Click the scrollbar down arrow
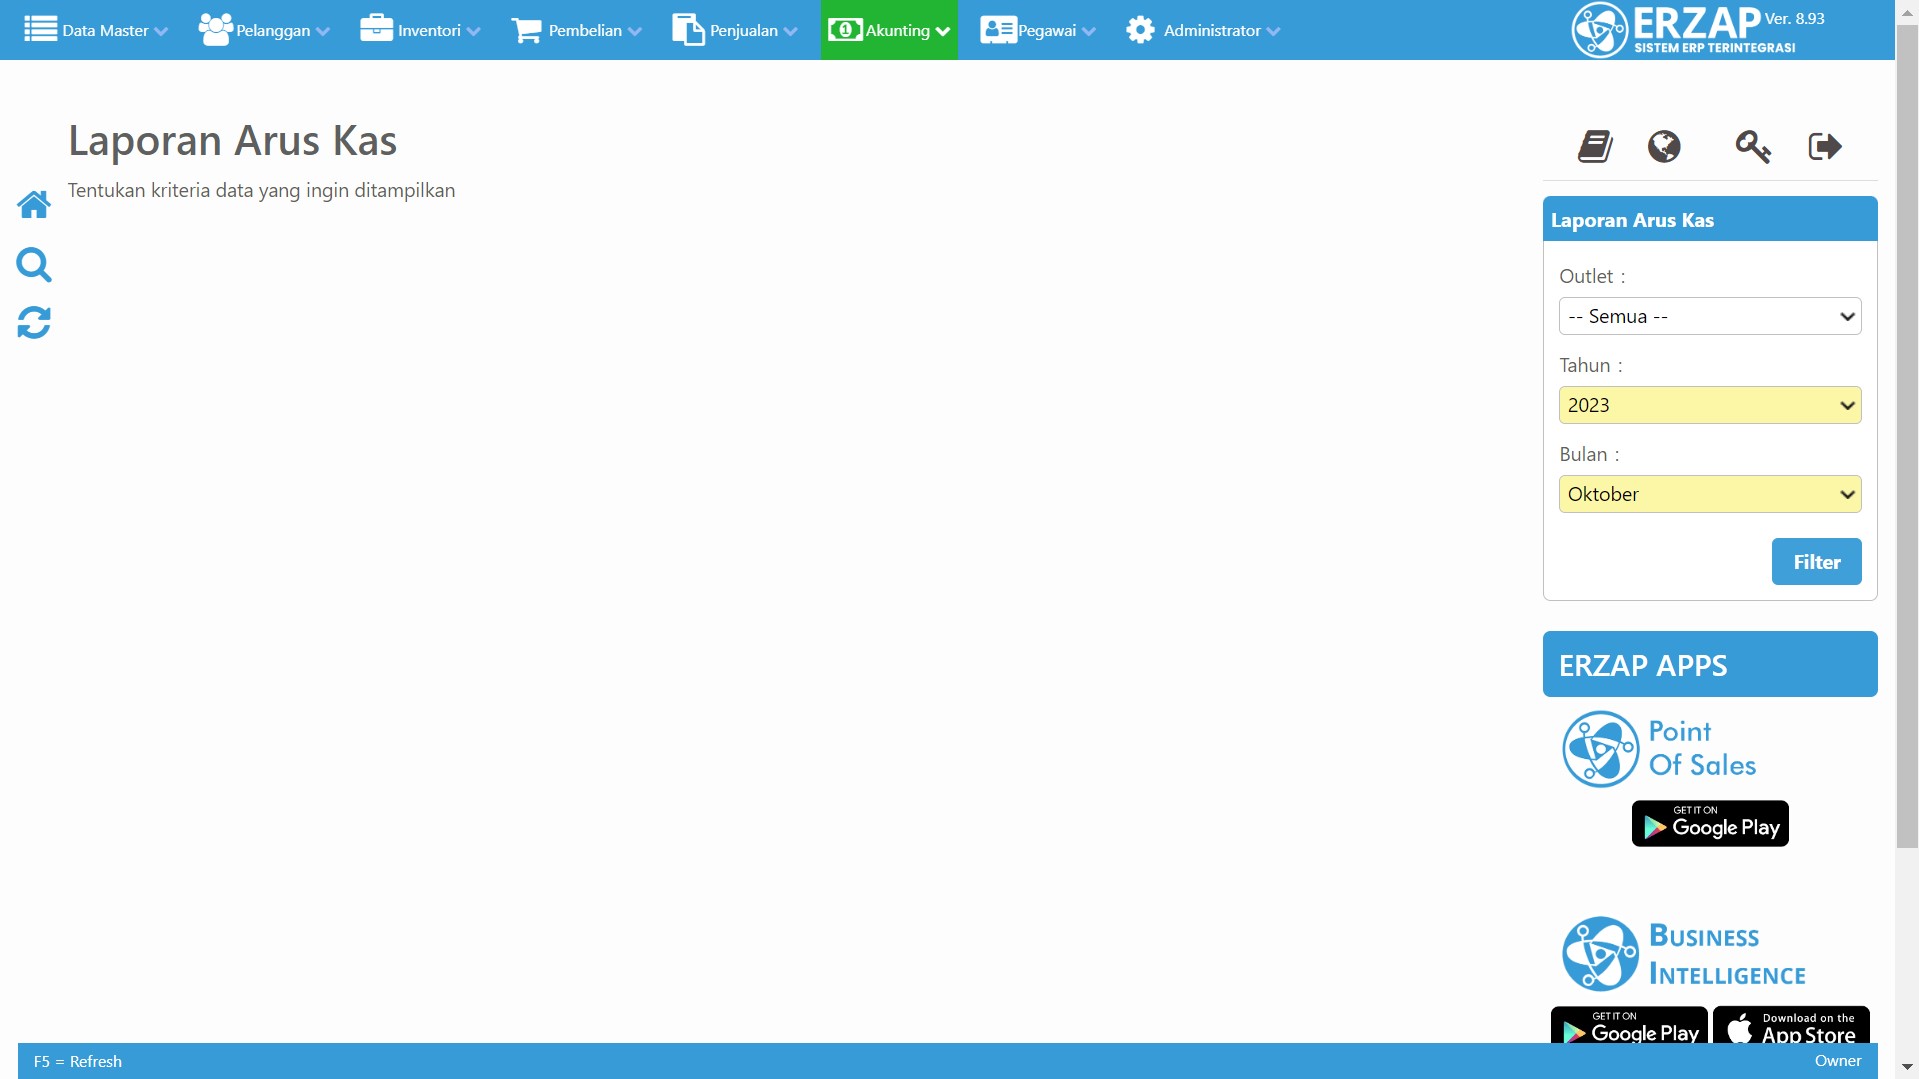1919x1079 pixels. point(1907,1068)
